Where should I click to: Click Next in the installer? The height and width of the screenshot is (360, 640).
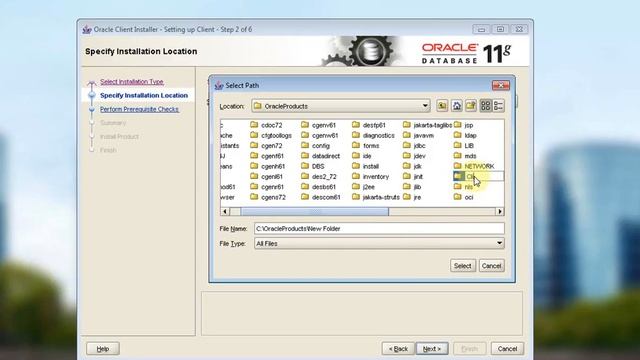pyautogui.click(x=432, y=349)
